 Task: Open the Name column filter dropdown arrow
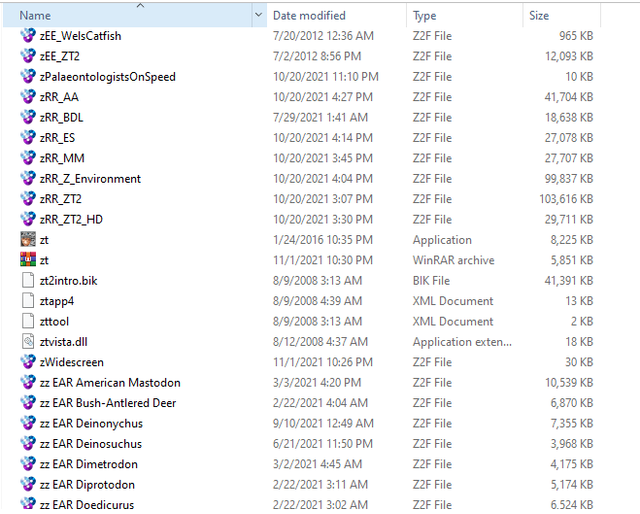258,15
